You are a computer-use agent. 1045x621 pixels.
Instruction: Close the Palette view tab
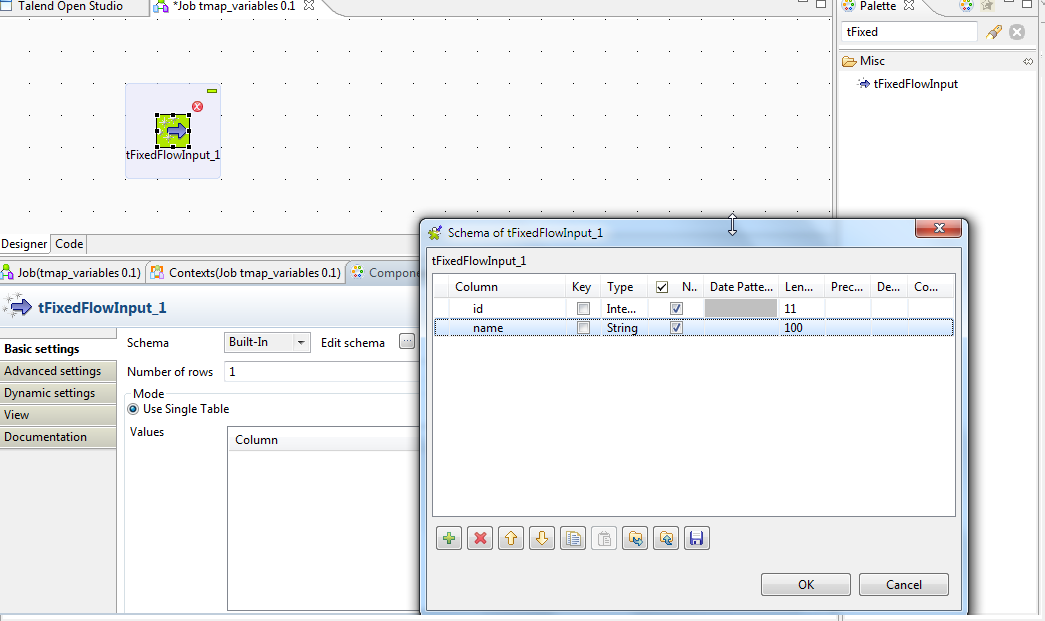click(x=909, y=6)
